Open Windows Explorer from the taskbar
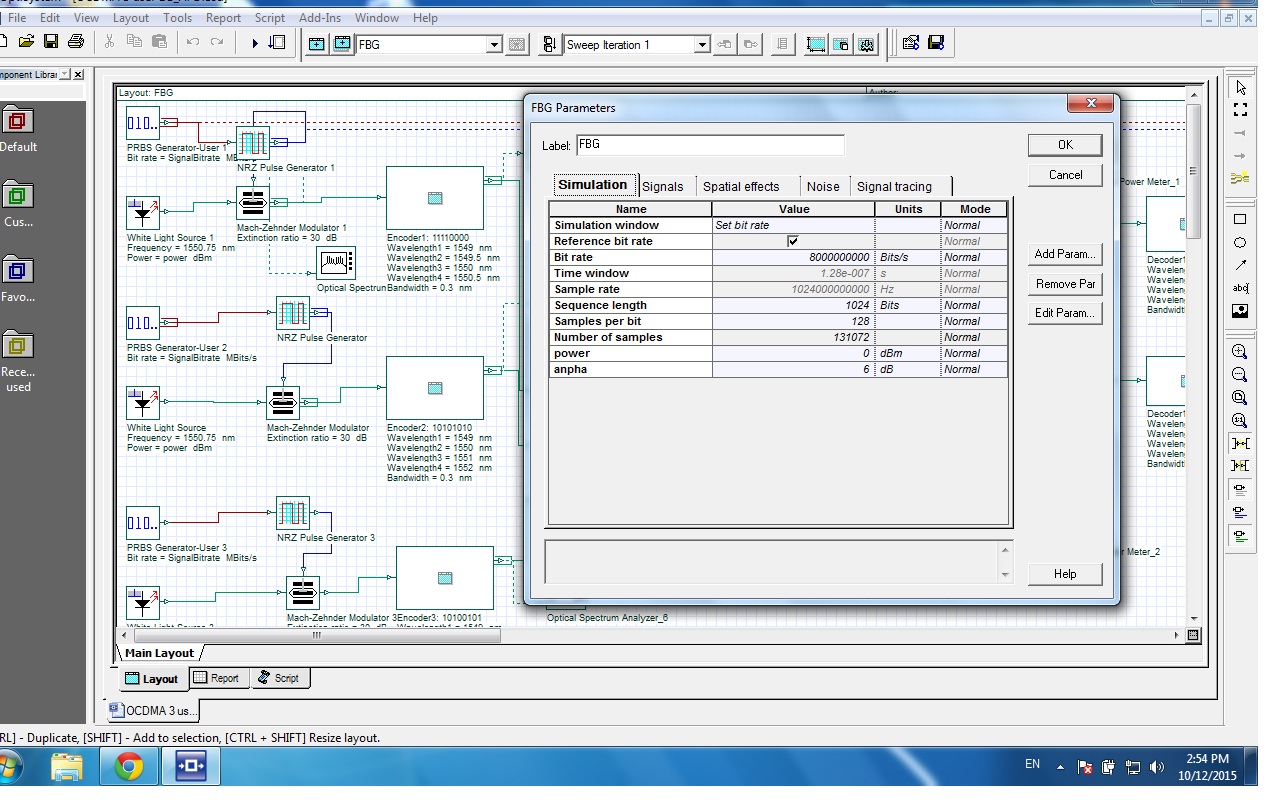 point(67,768)
